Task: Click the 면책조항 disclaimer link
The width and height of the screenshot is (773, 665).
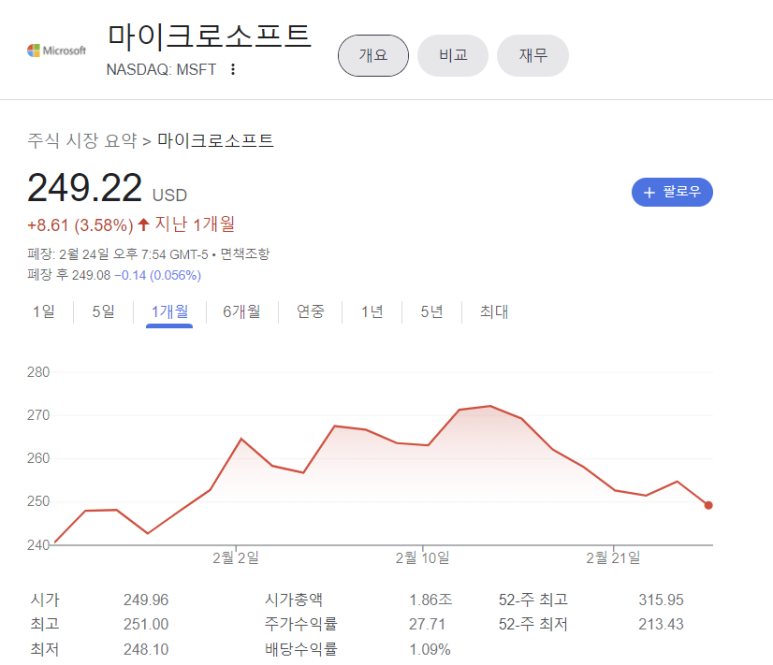Action: (x=245, y=254)
